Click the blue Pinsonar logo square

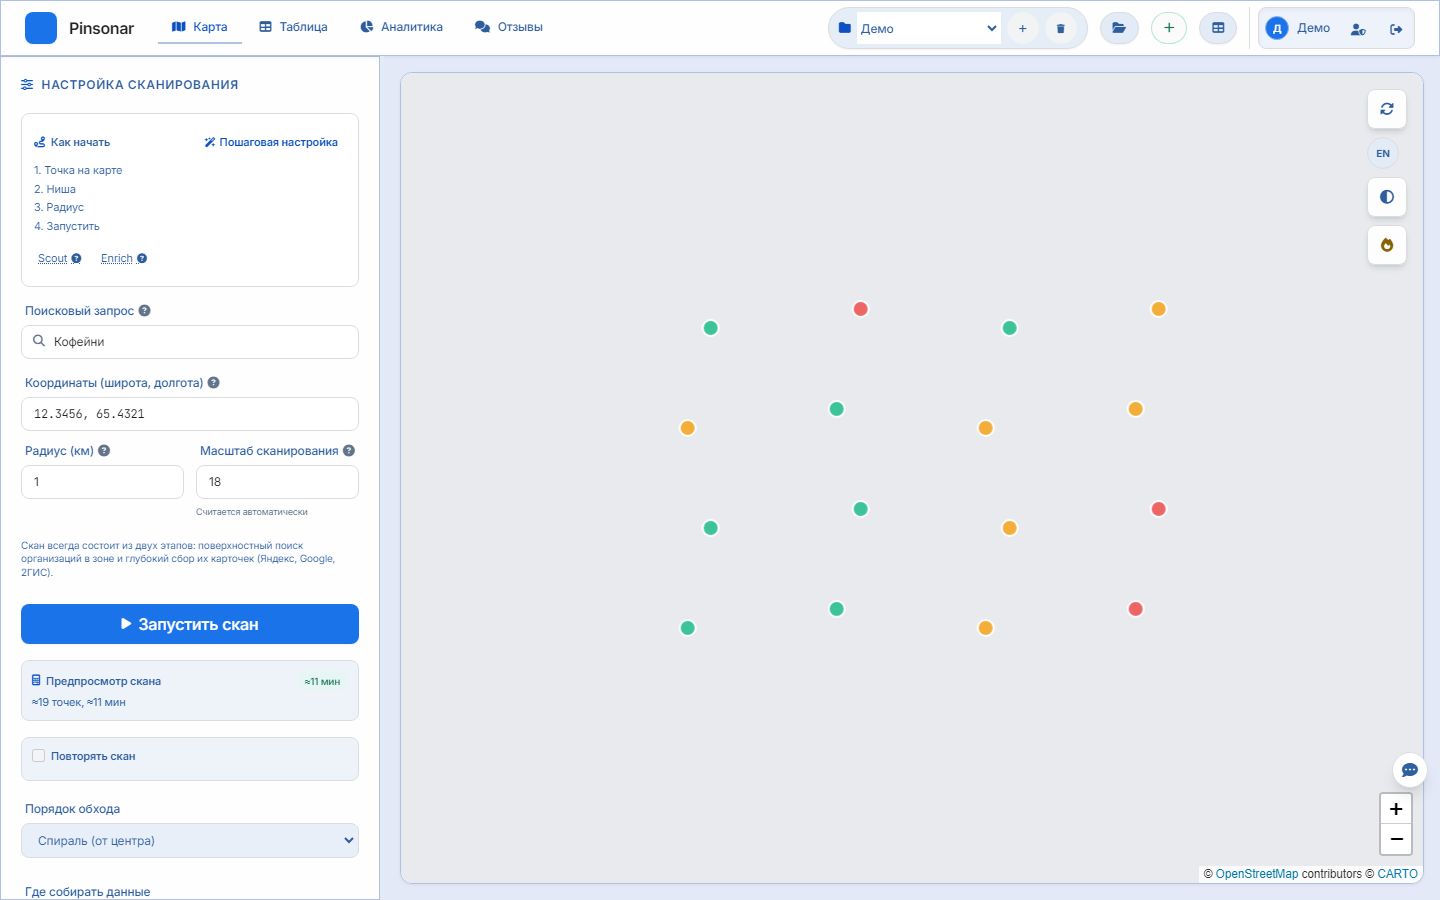pyautogui.click(x=41, y=28)
